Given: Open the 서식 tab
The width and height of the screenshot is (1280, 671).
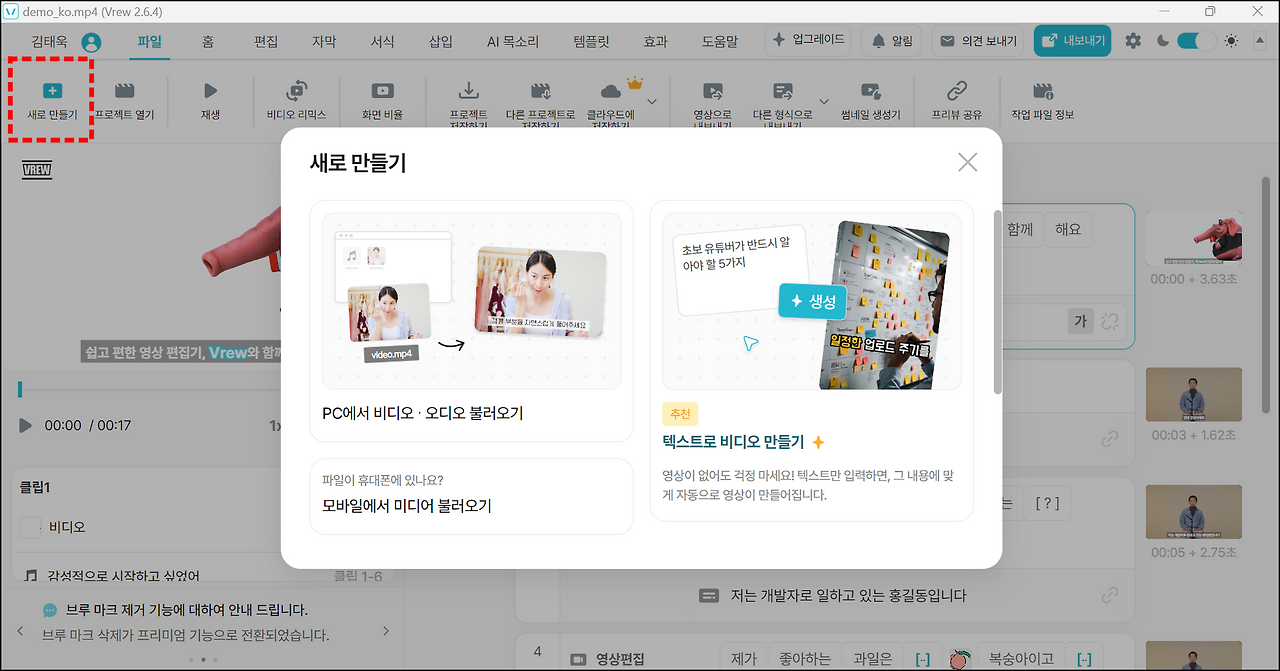Looking at the screenshot, I should coord(382,42).
